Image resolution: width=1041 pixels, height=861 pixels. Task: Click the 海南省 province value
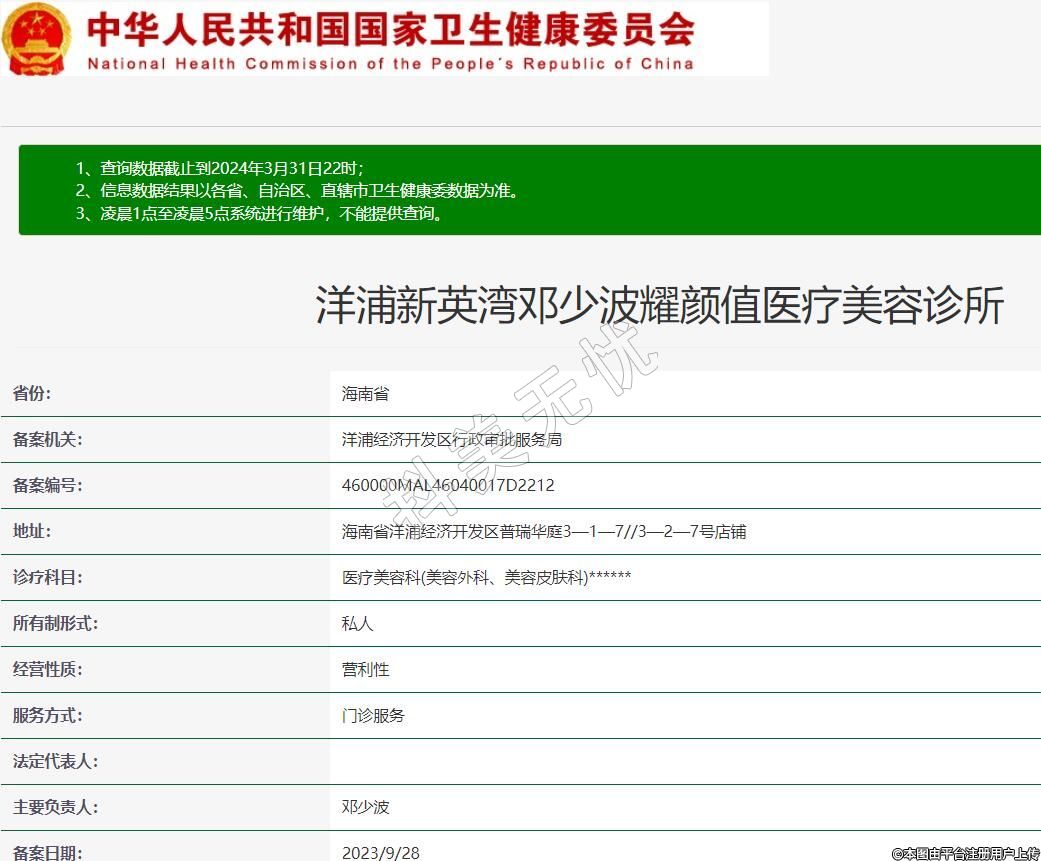pos(365,394)
